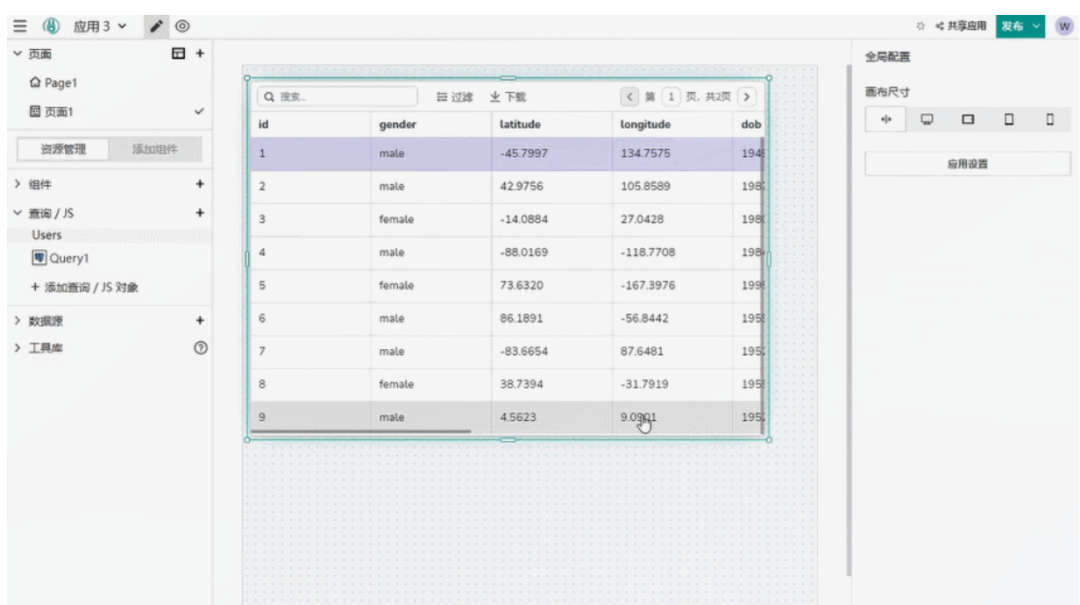This screenshot has height=605, width=1080.
Task: Click the table horizontal scrollbar
Action: point(361,432)
